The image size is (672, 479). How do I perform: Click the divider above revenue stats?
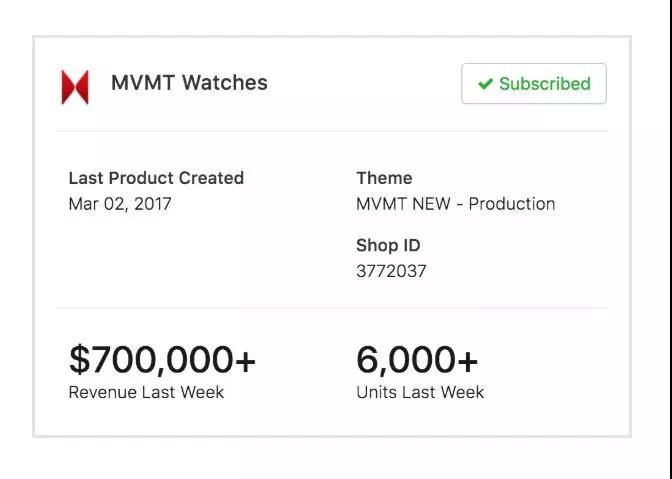coord(330,308)
